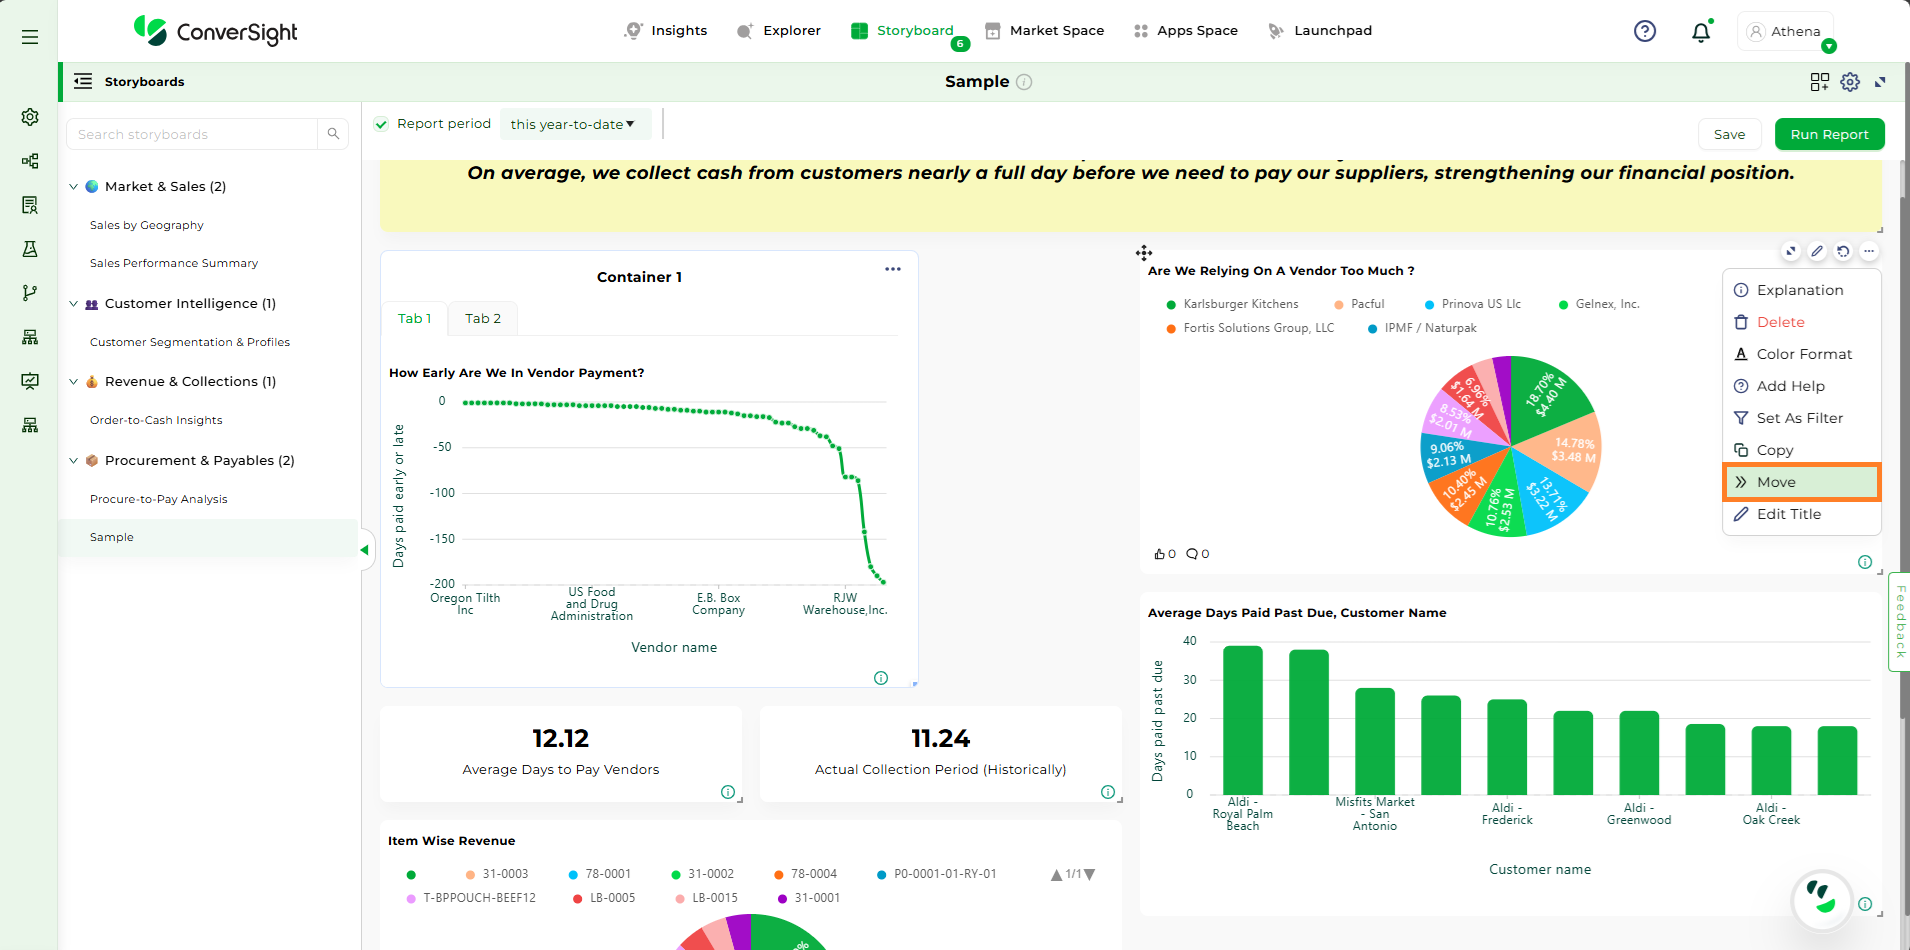Click the search storyboards magnifier icon

click(333, 134)
